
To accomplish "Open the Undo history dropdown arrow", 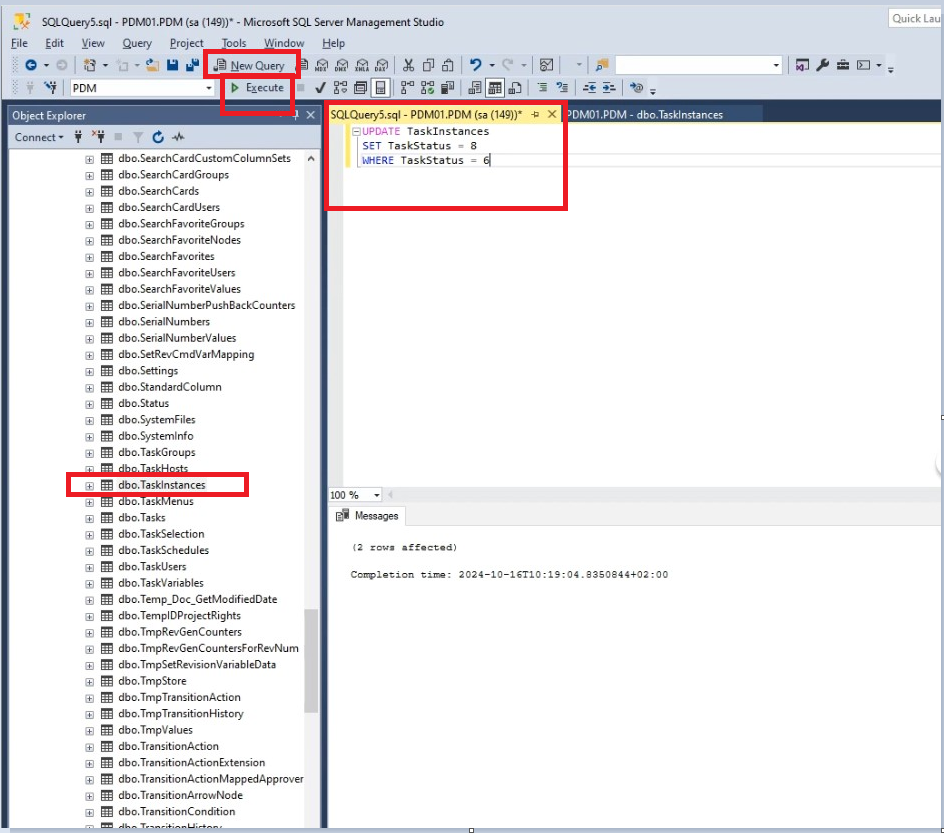I will 492,65.
